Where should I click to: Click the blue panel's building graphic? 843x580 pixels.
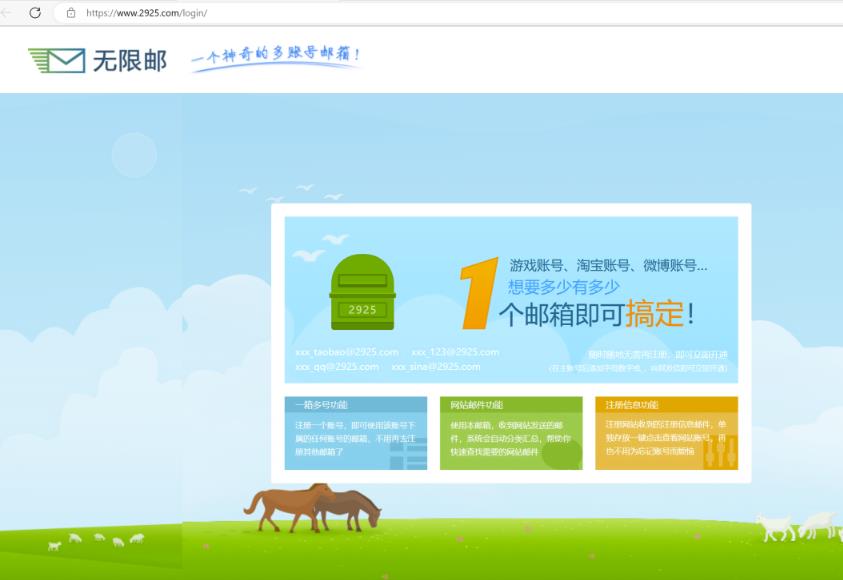click(406, 450)
